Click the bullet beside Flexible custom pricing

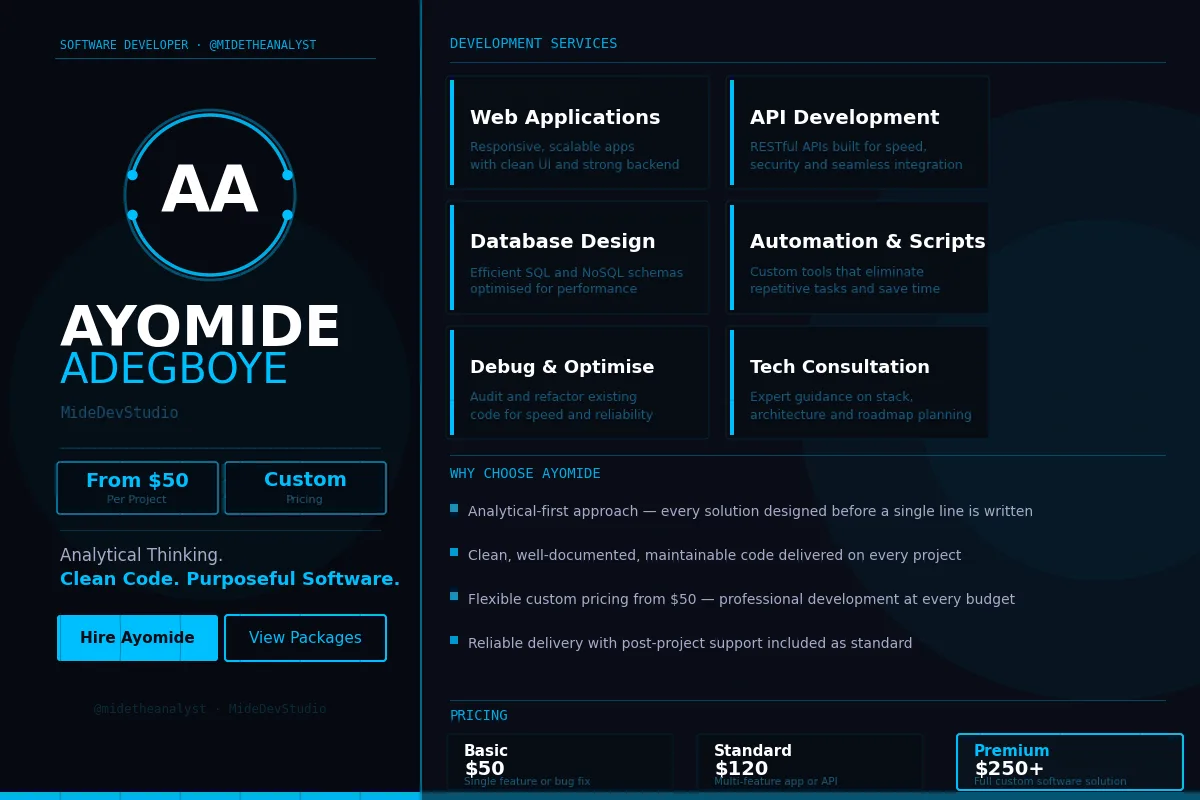click(x=454, y=596)
